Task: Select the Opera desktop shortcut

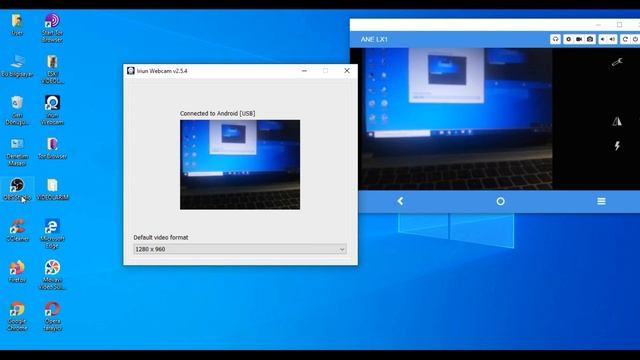Action: coord(52,316)
